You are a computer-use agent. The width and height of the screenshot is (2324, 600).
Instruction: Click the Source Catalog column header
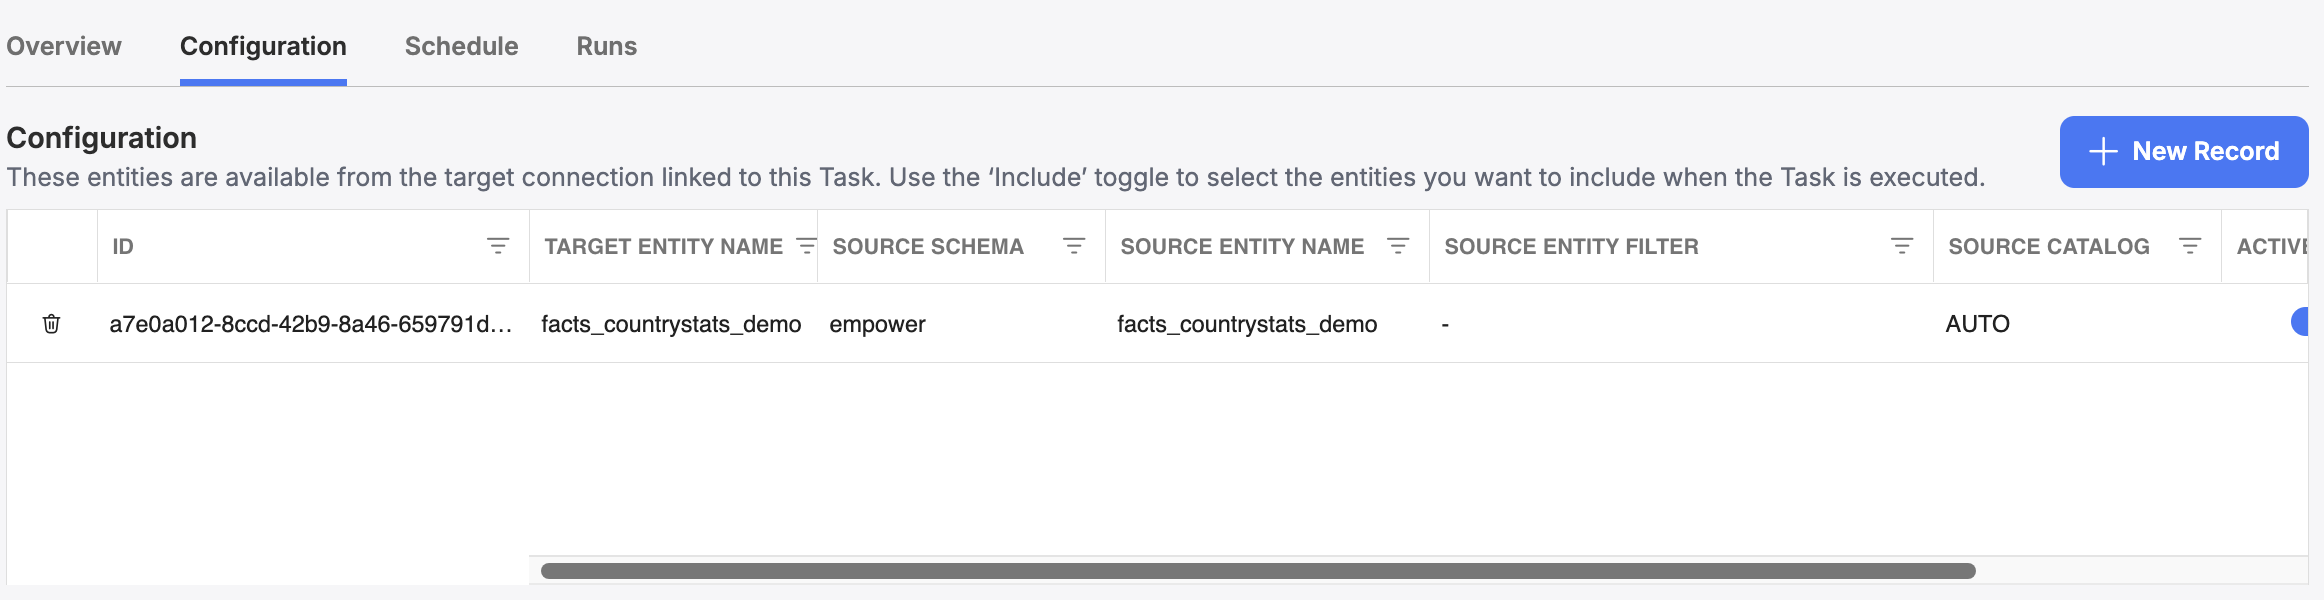[2049, 246]
